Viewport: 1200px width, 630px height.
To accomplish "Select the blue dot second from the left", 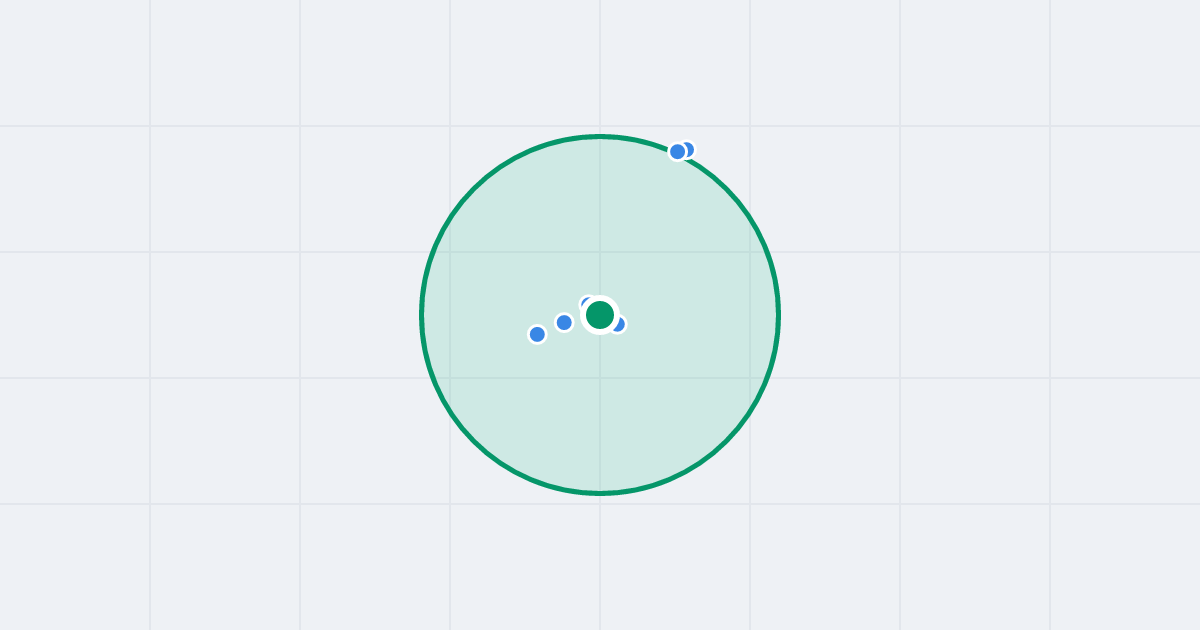I will click(564, 322).
